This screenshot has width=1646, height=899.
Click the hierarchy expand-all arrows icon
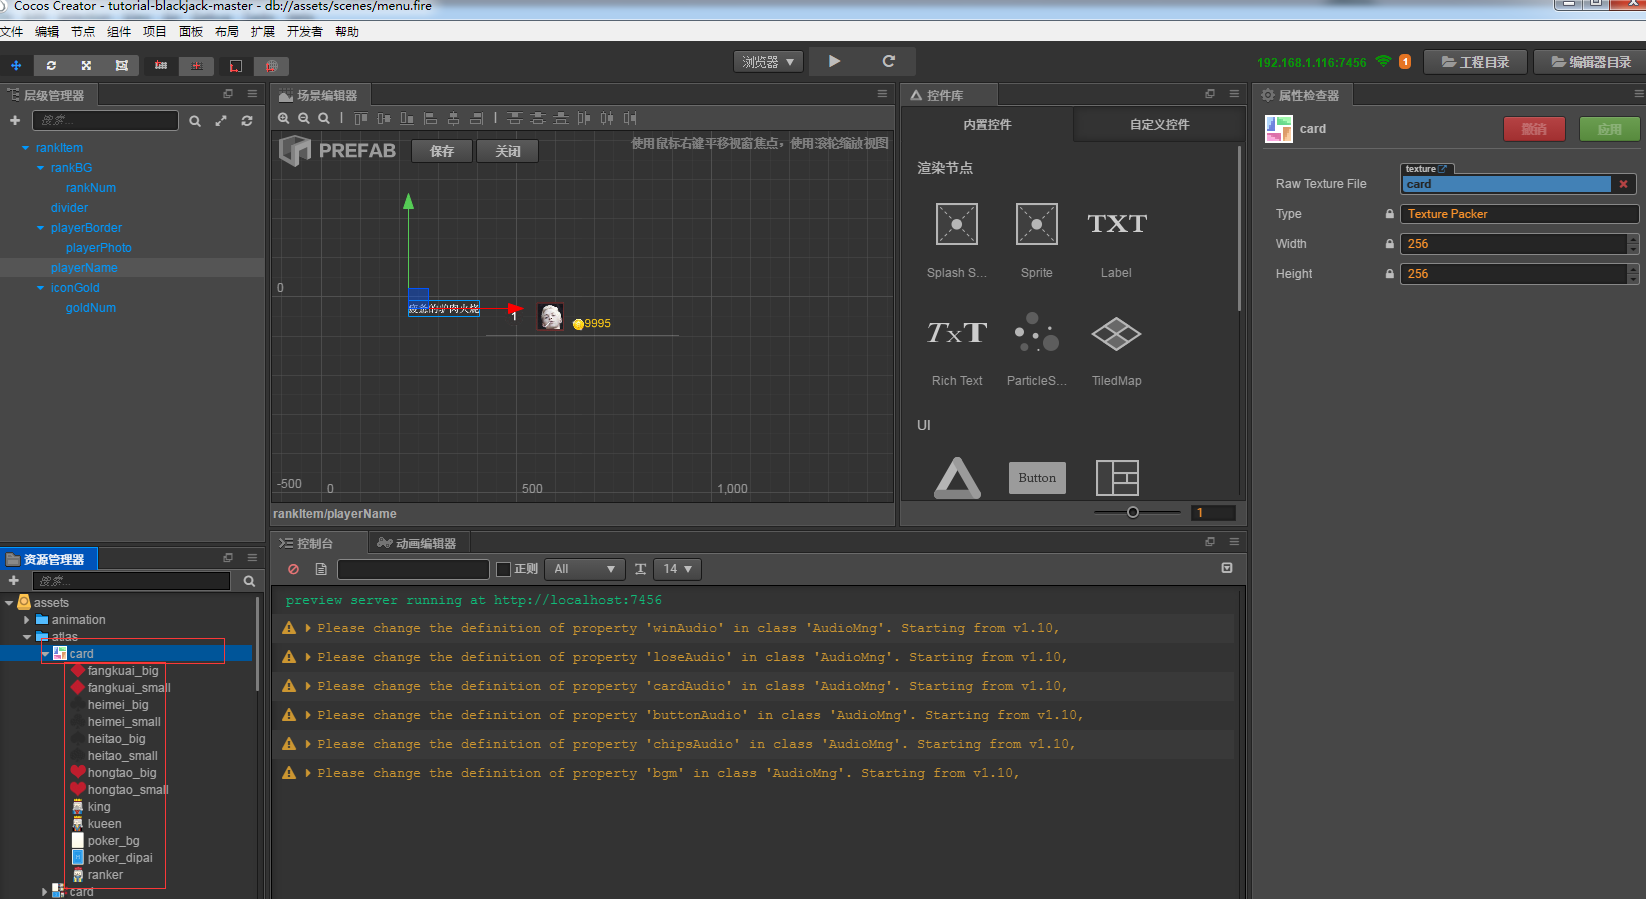click(x=221, y=121)
